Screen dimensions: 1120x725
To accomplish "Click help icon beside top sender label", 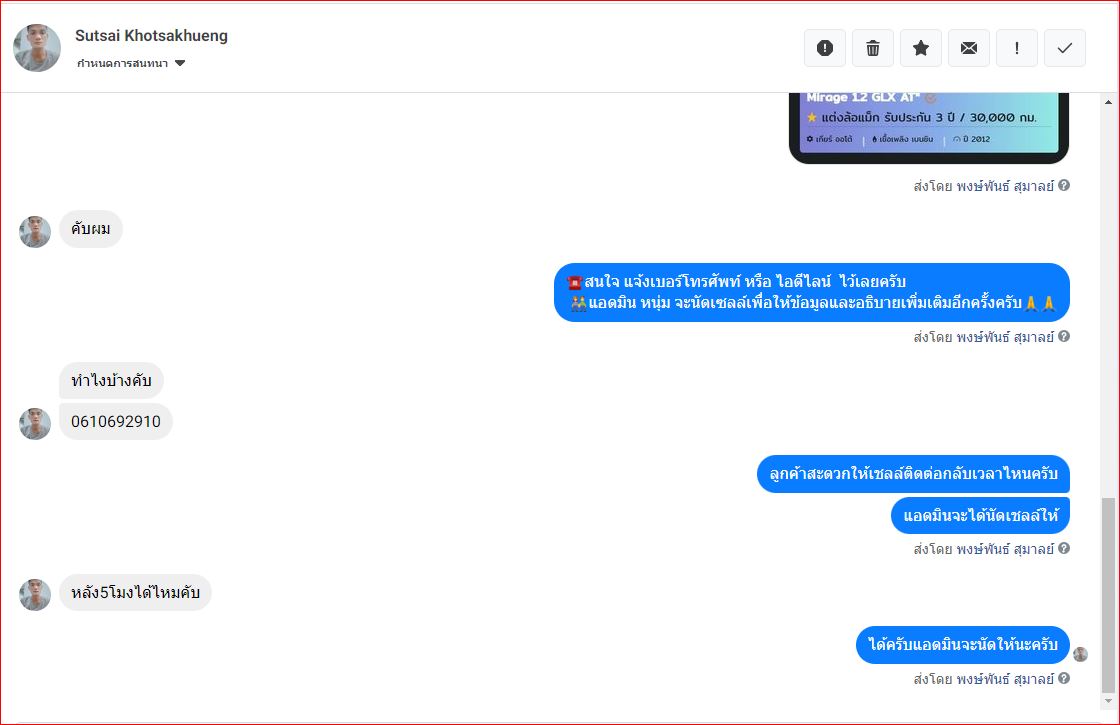I will tap(1064, 186).
